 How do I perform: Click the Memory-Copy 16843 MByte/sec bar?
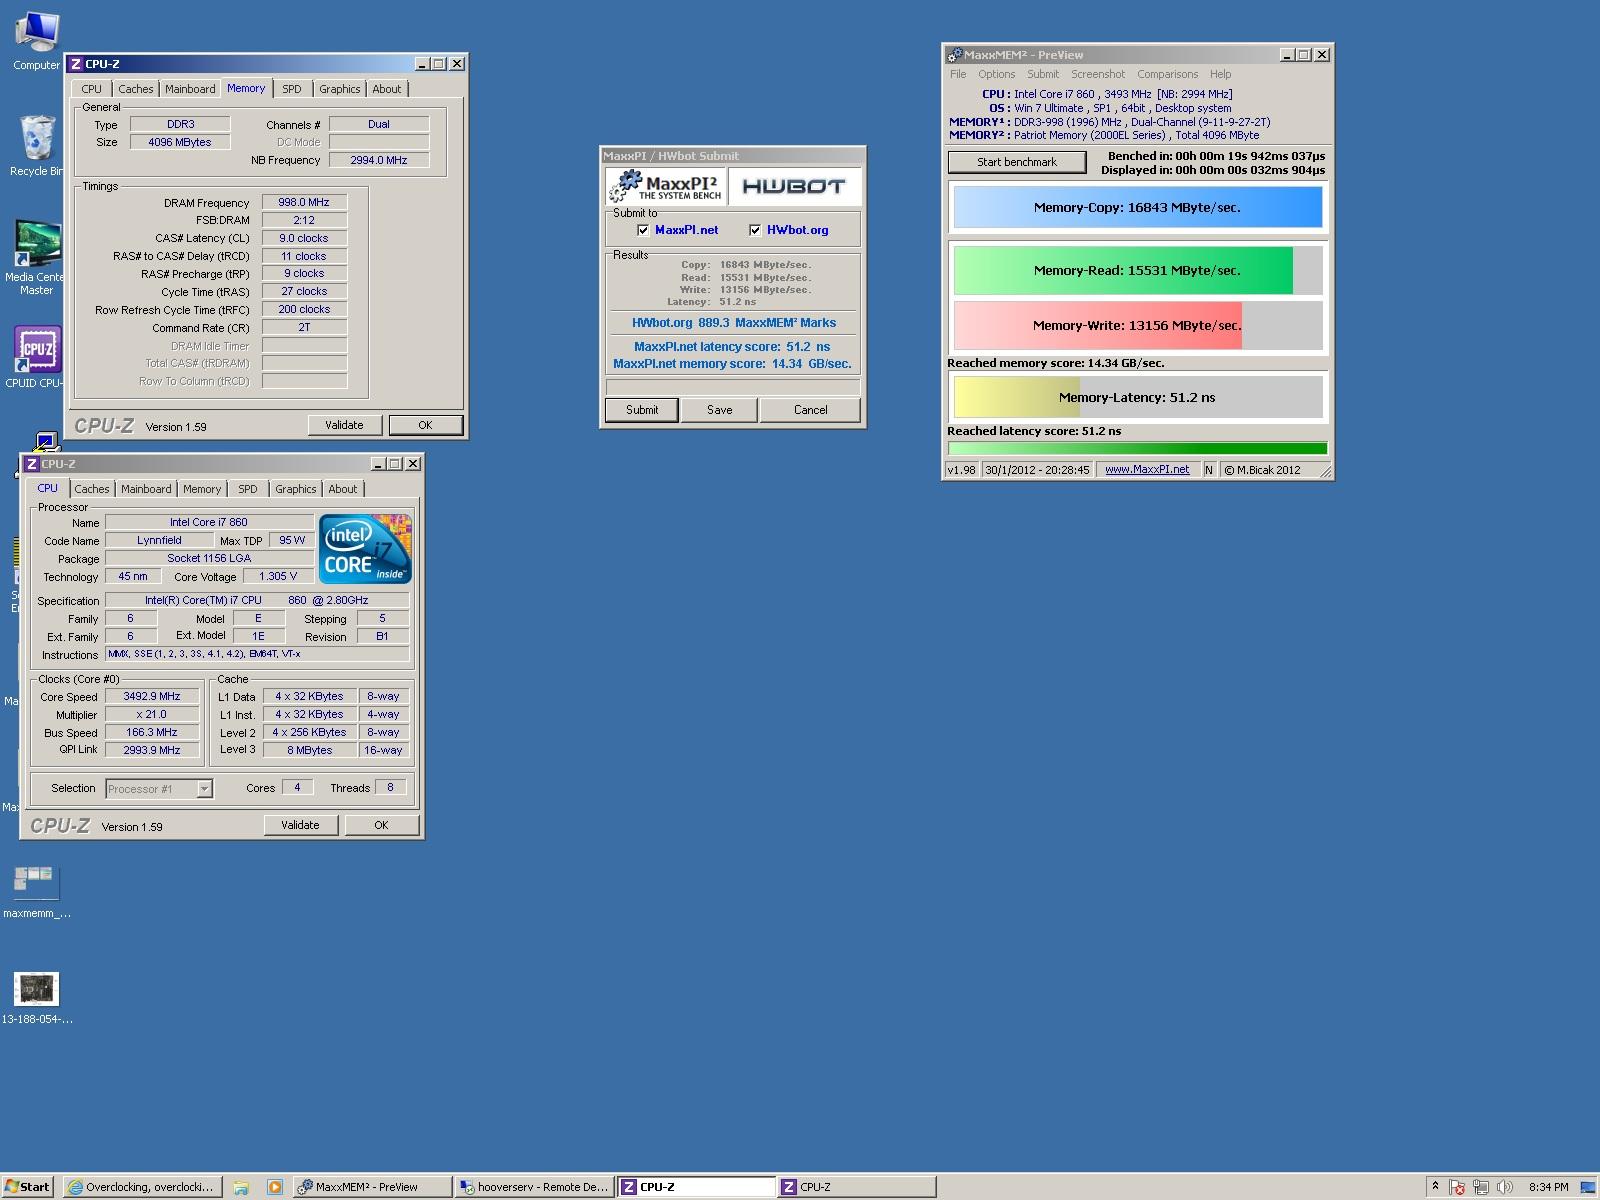1138,208
